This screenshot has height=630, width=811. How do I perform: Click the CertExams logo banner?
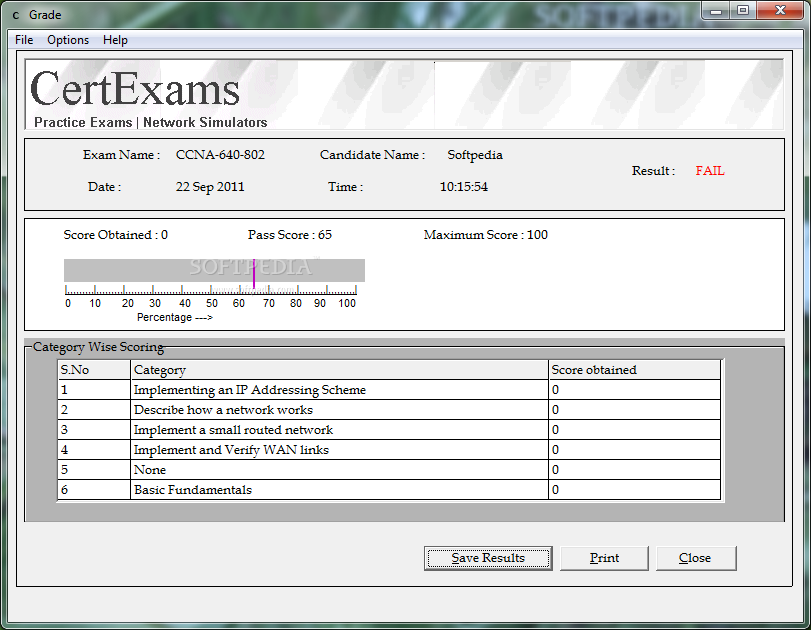pos(404,94)
